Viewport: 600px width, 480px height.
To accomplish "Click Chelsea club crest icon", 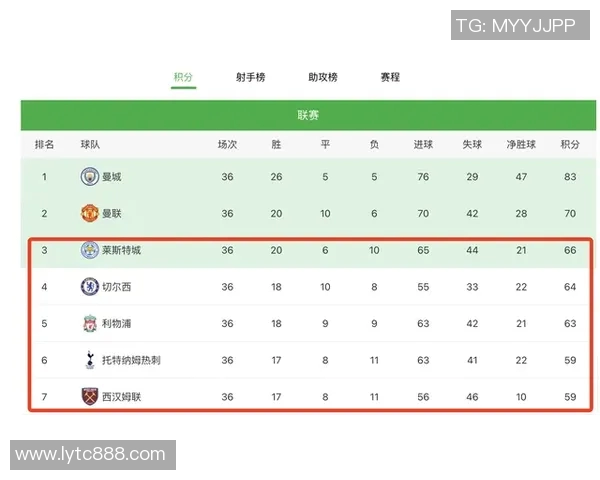I will tap(89, 287).
